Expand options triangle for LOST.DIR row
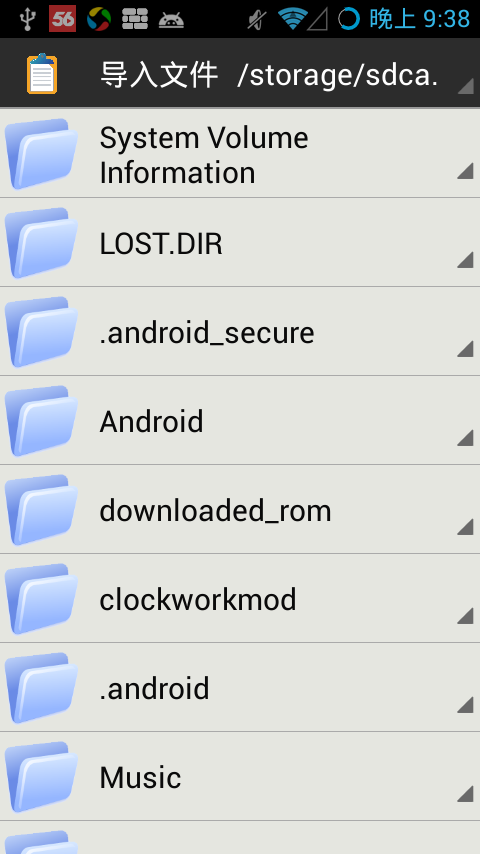This screenshot has width=480, height=854. [465, 259]
